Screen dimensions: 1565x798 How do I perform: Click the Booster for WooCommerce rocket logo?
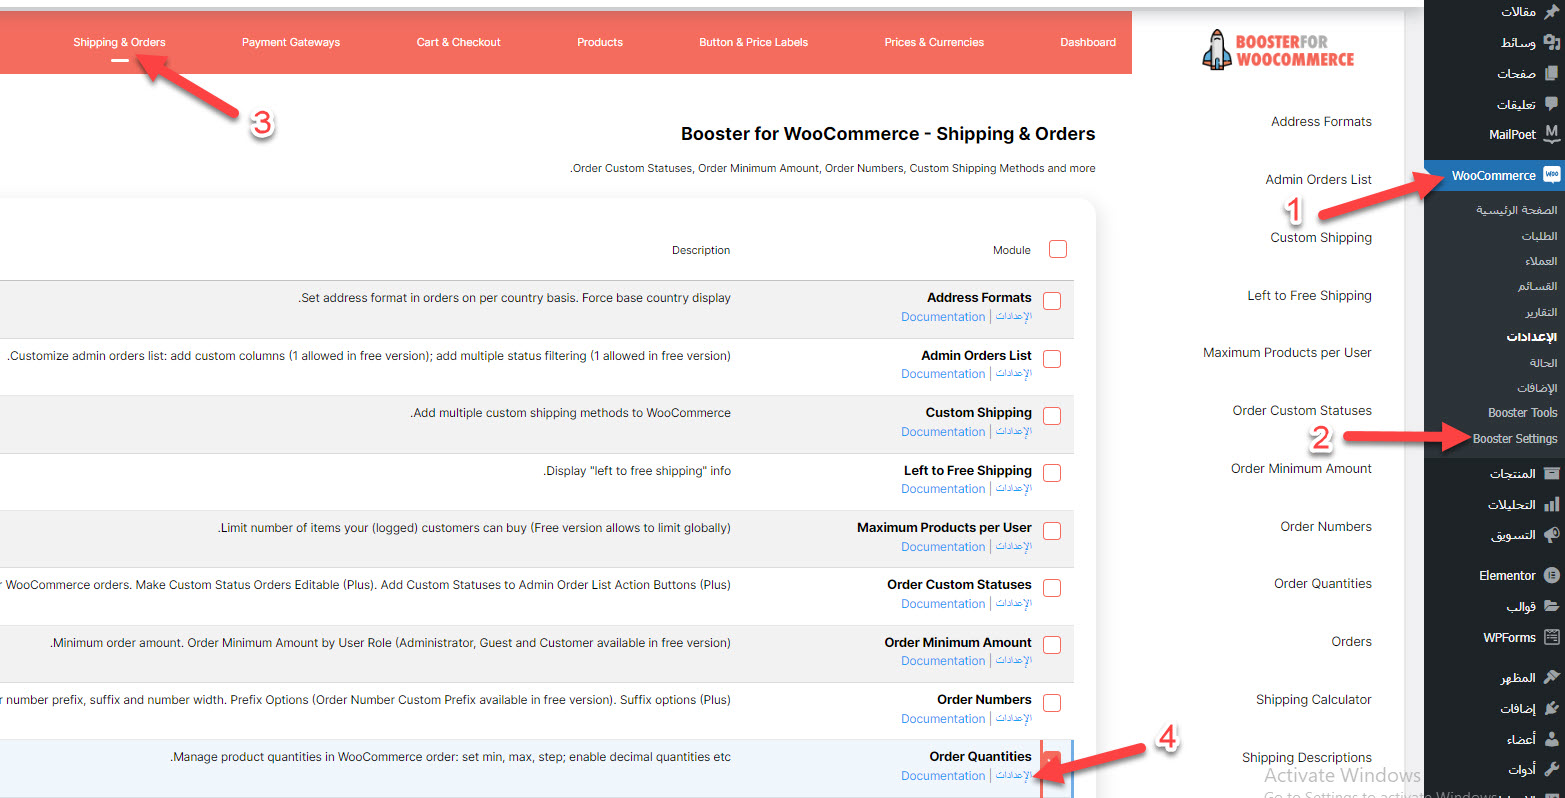[x=1216, y=50]
